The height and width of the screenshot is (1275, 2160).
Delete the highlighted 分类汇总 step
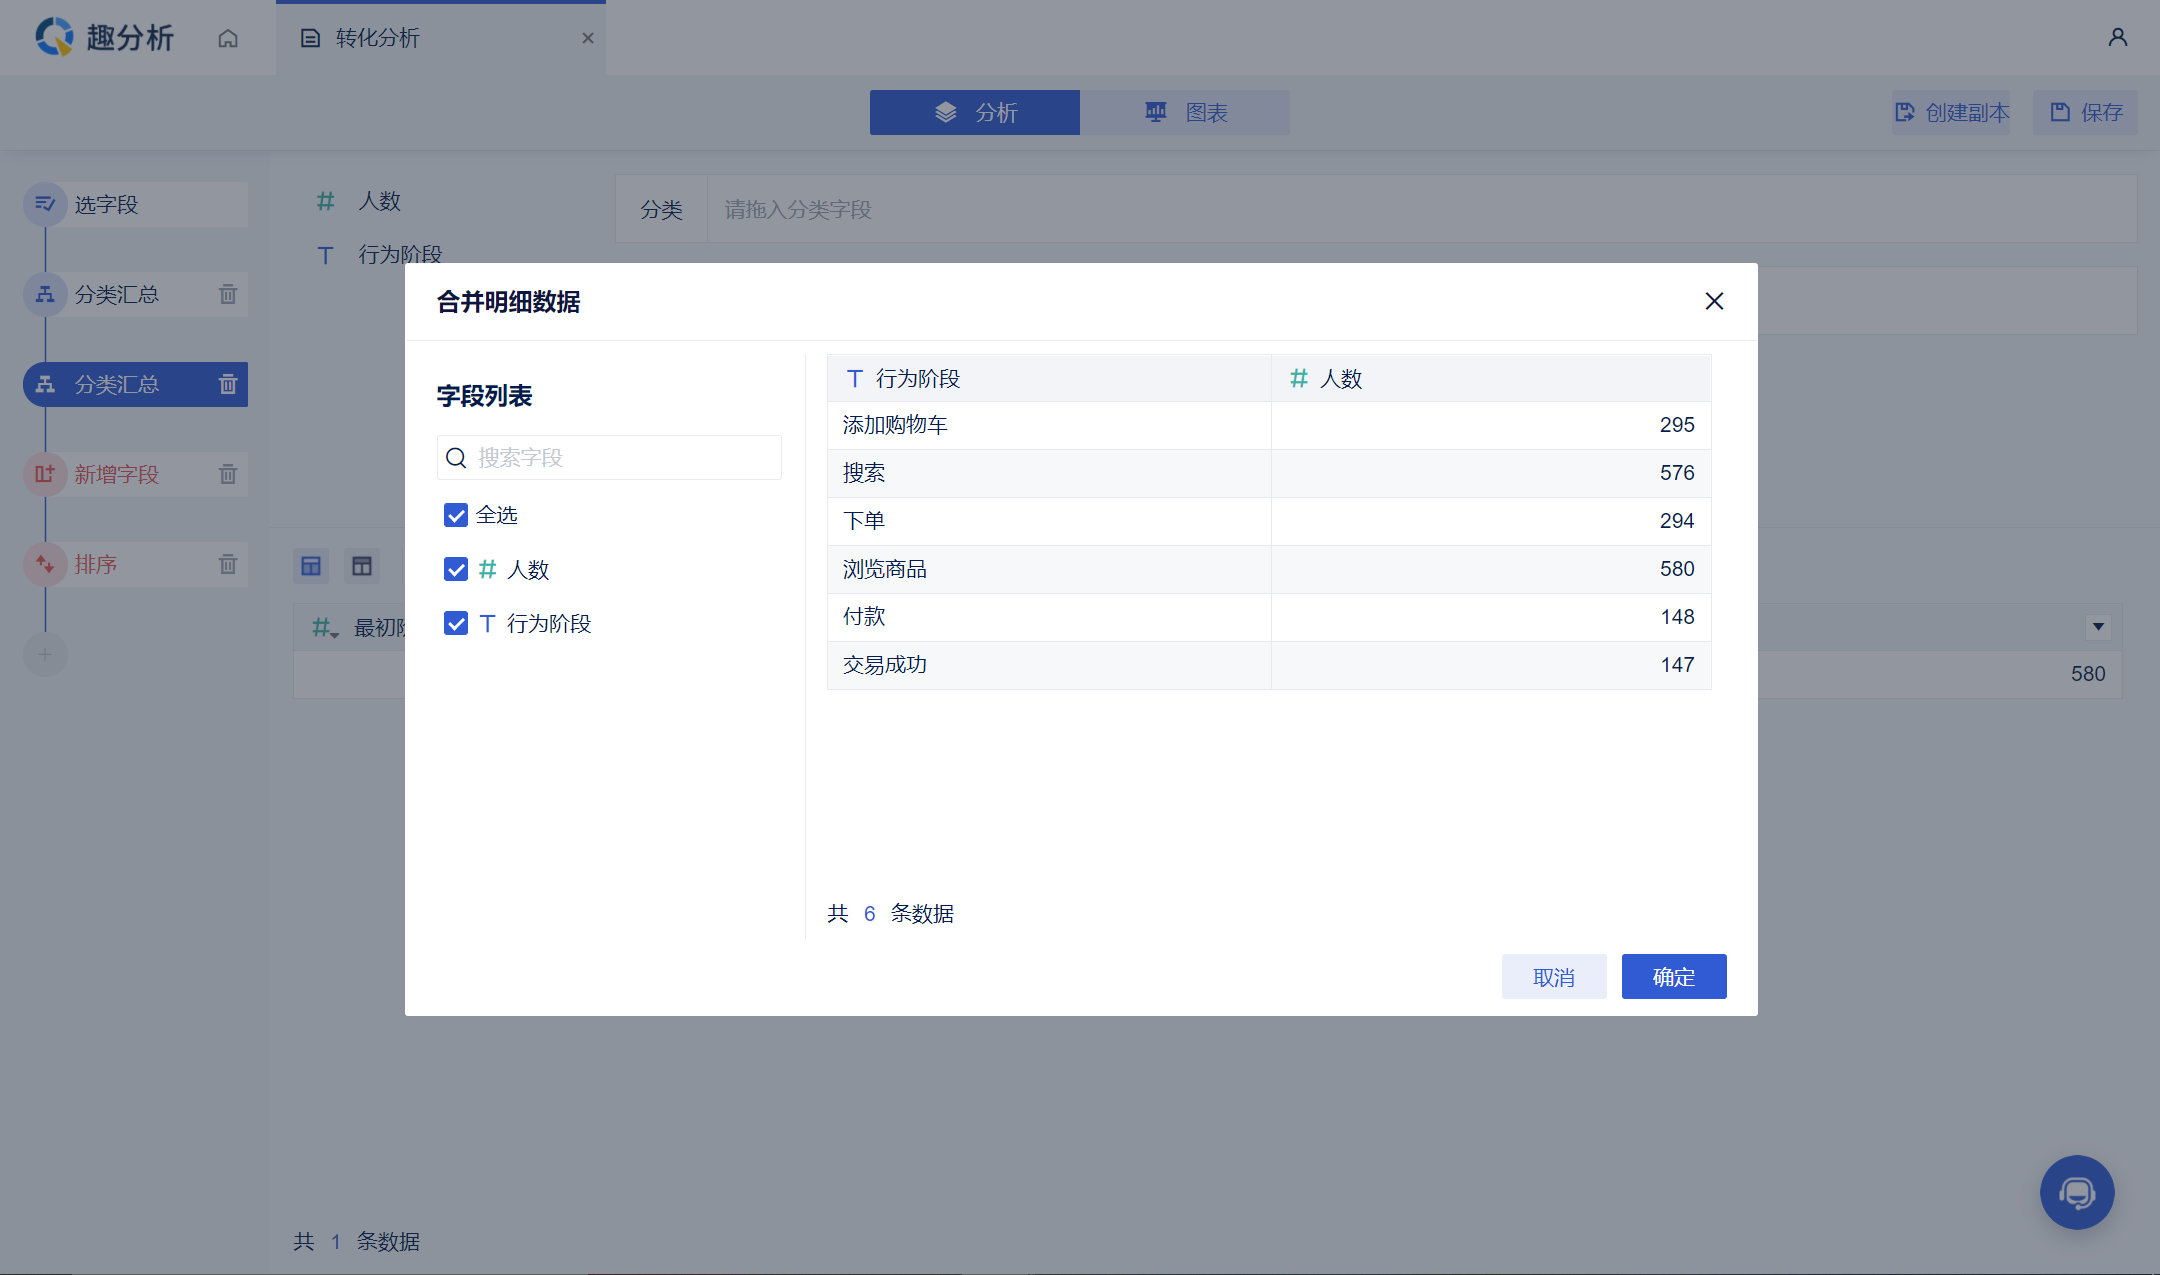[228, 384]
